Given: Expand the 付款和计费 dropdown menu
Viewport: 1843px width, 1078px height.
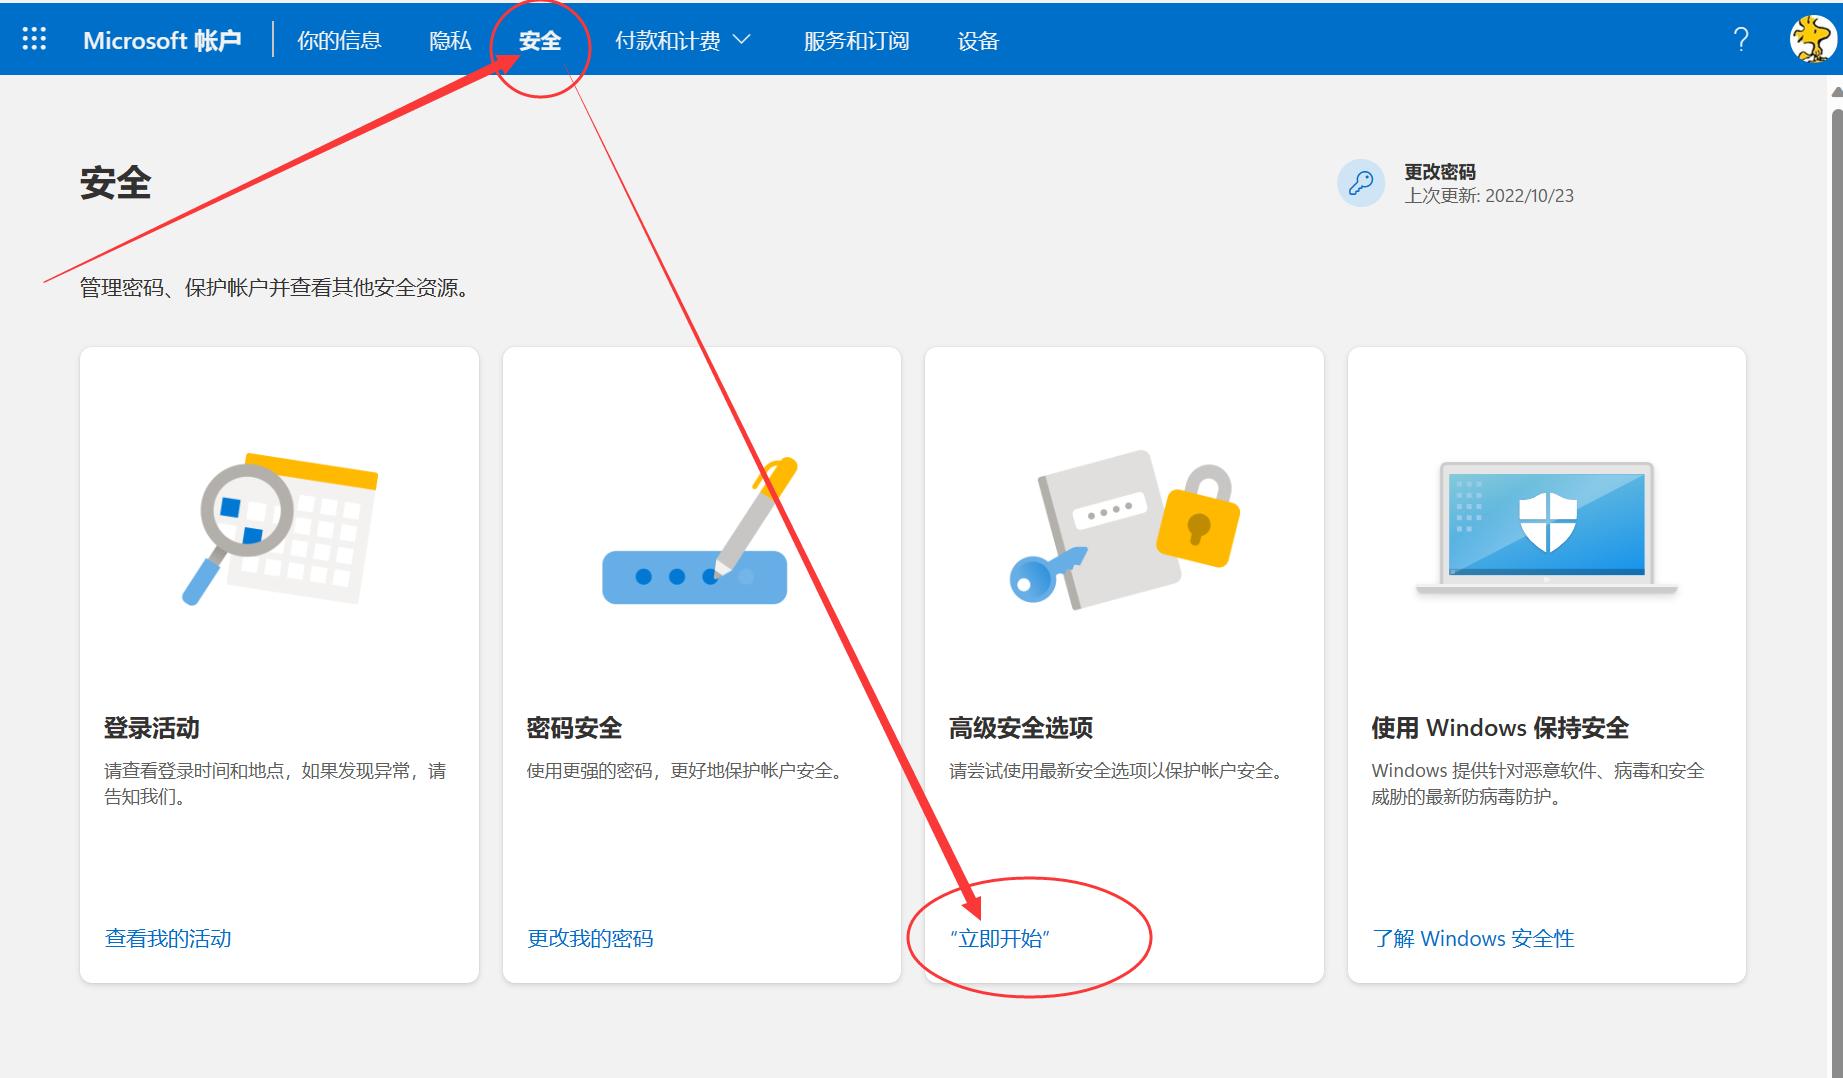Looking at the screenshot, I should [683, 40].
